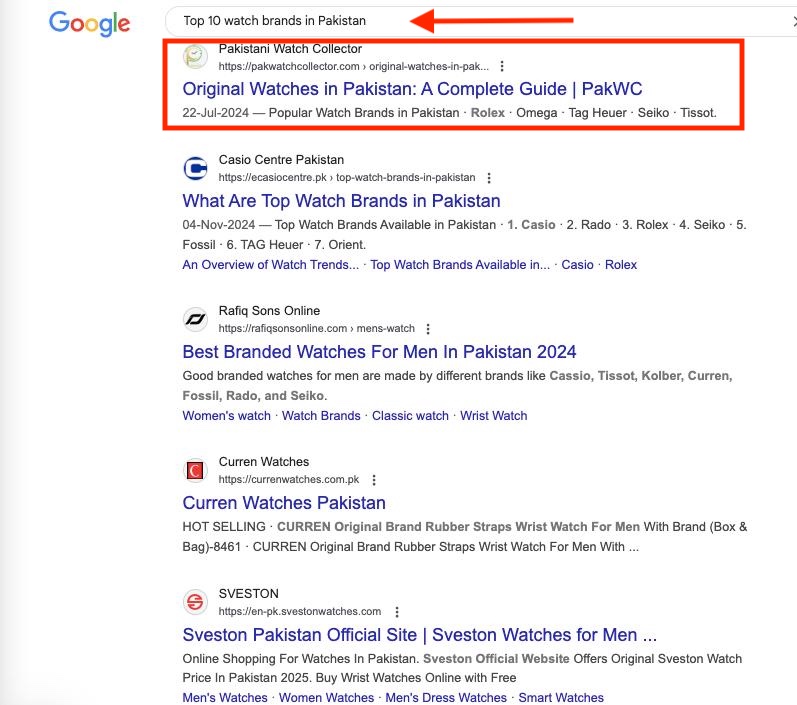Open the Rolex sitelink

621,265
